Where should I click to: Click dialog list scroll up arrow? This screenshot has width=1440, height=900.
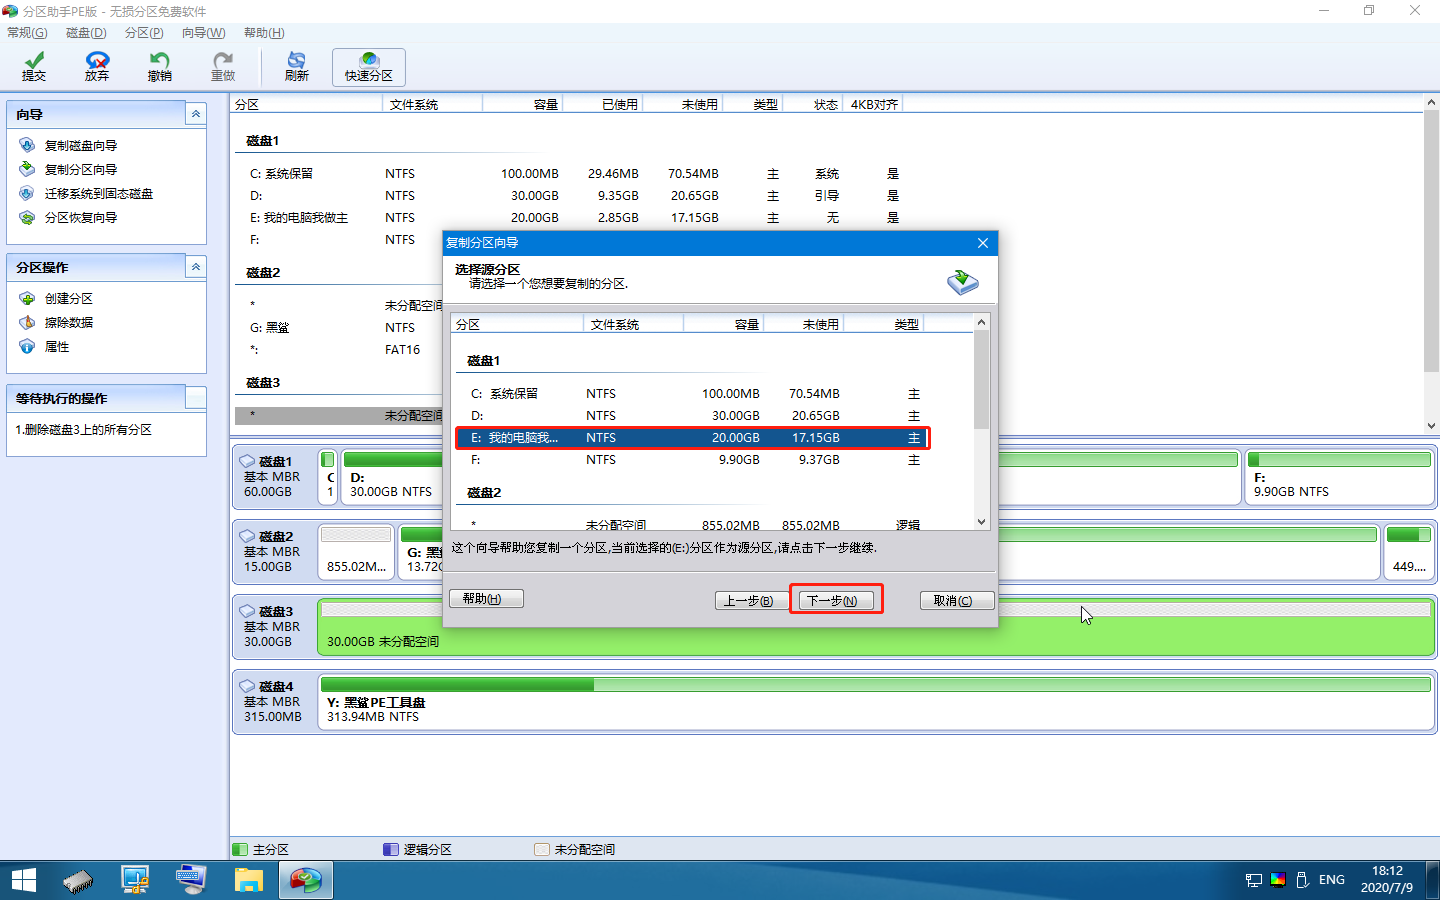point(981,322)
